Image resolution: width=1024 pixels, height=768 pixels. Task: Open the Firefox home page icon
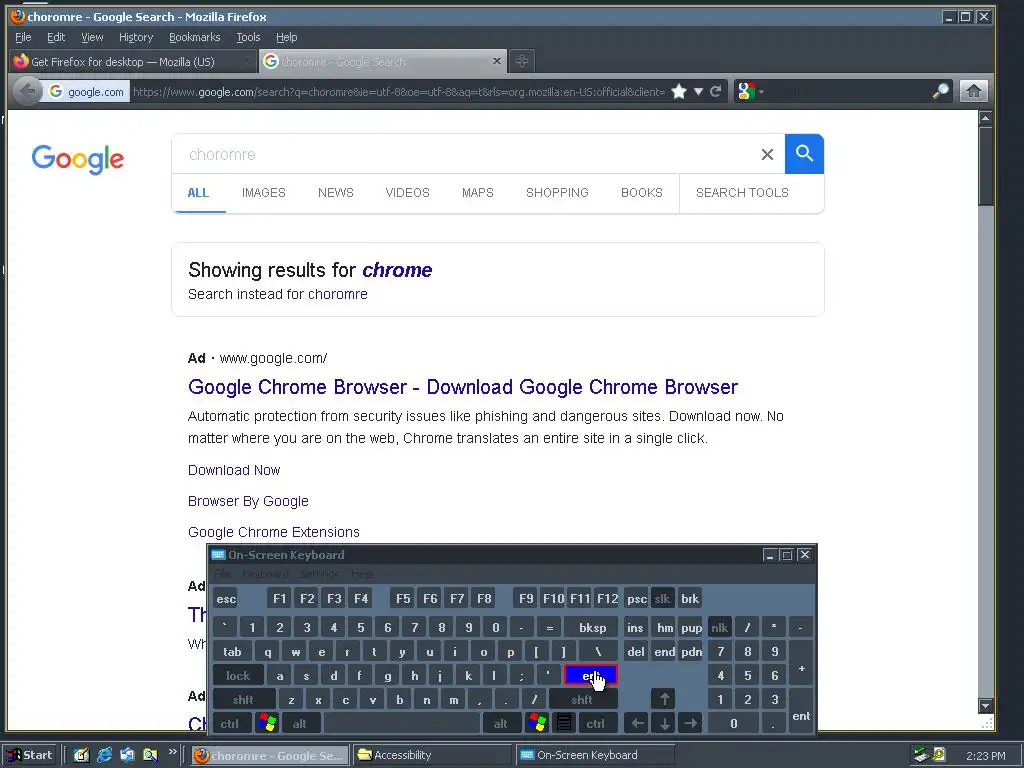pyautogui.click(x=973, y=91)
